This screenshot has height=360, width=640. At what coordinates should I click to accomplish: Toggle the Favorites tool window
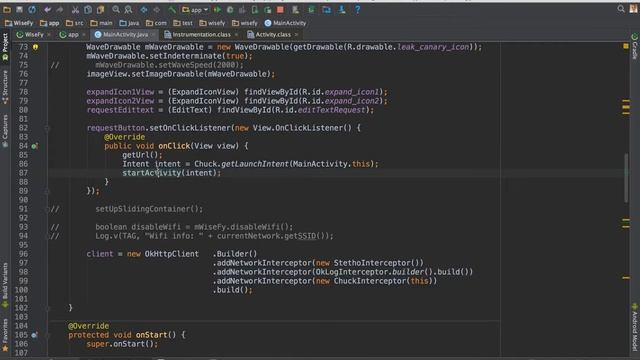click(x=5, y=336)
